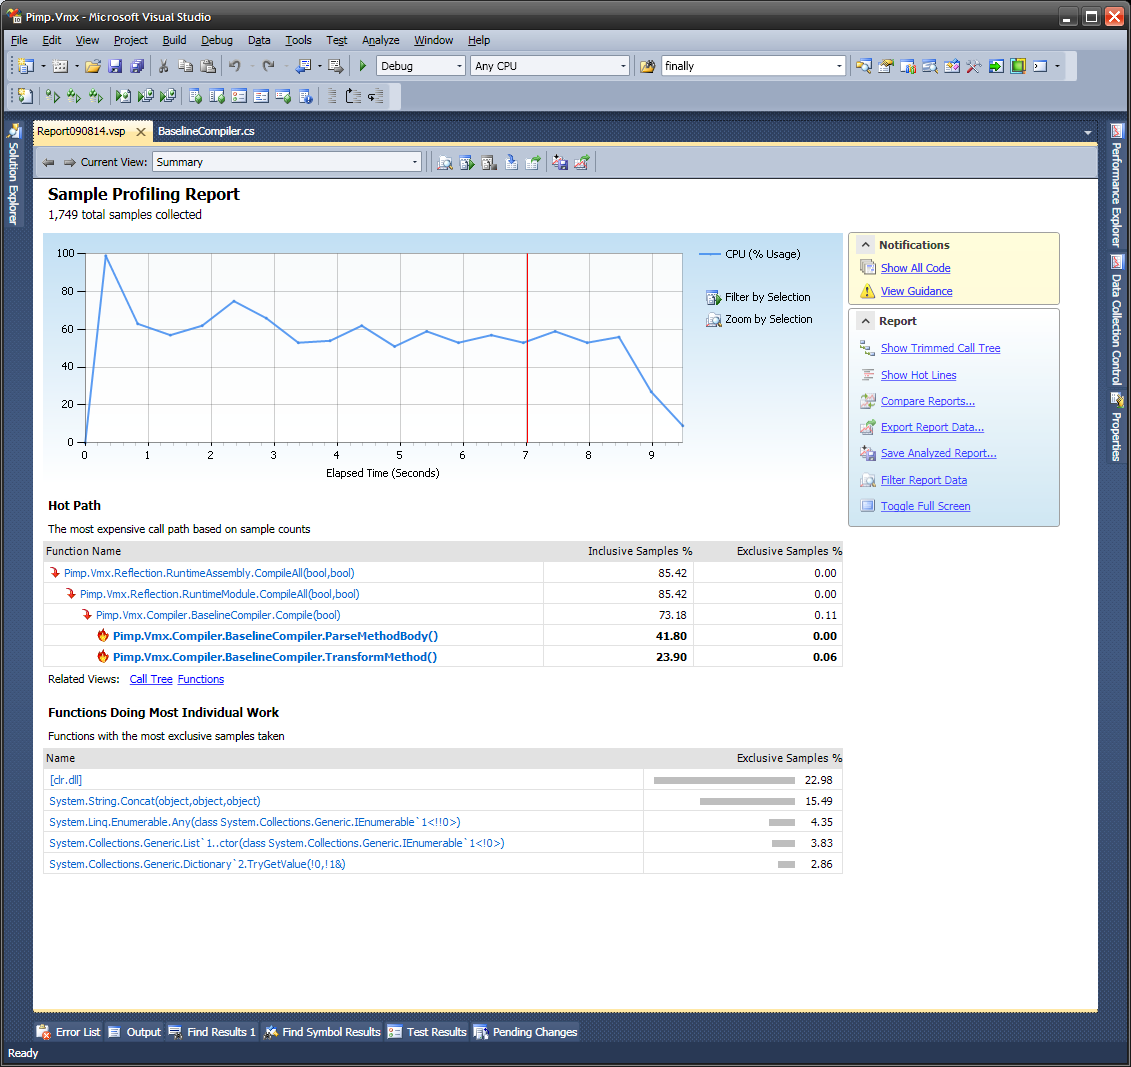Viewport: 1131px width, 1067px height.
Task: Click the Toggle Full Screen link
Action: [925, 506]
